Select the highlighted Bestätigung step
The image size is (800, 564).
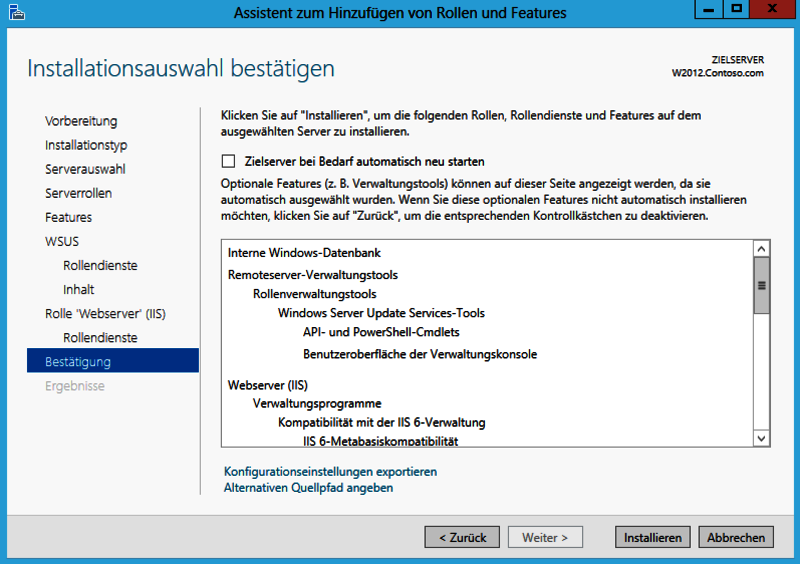[x=113, y=361]
